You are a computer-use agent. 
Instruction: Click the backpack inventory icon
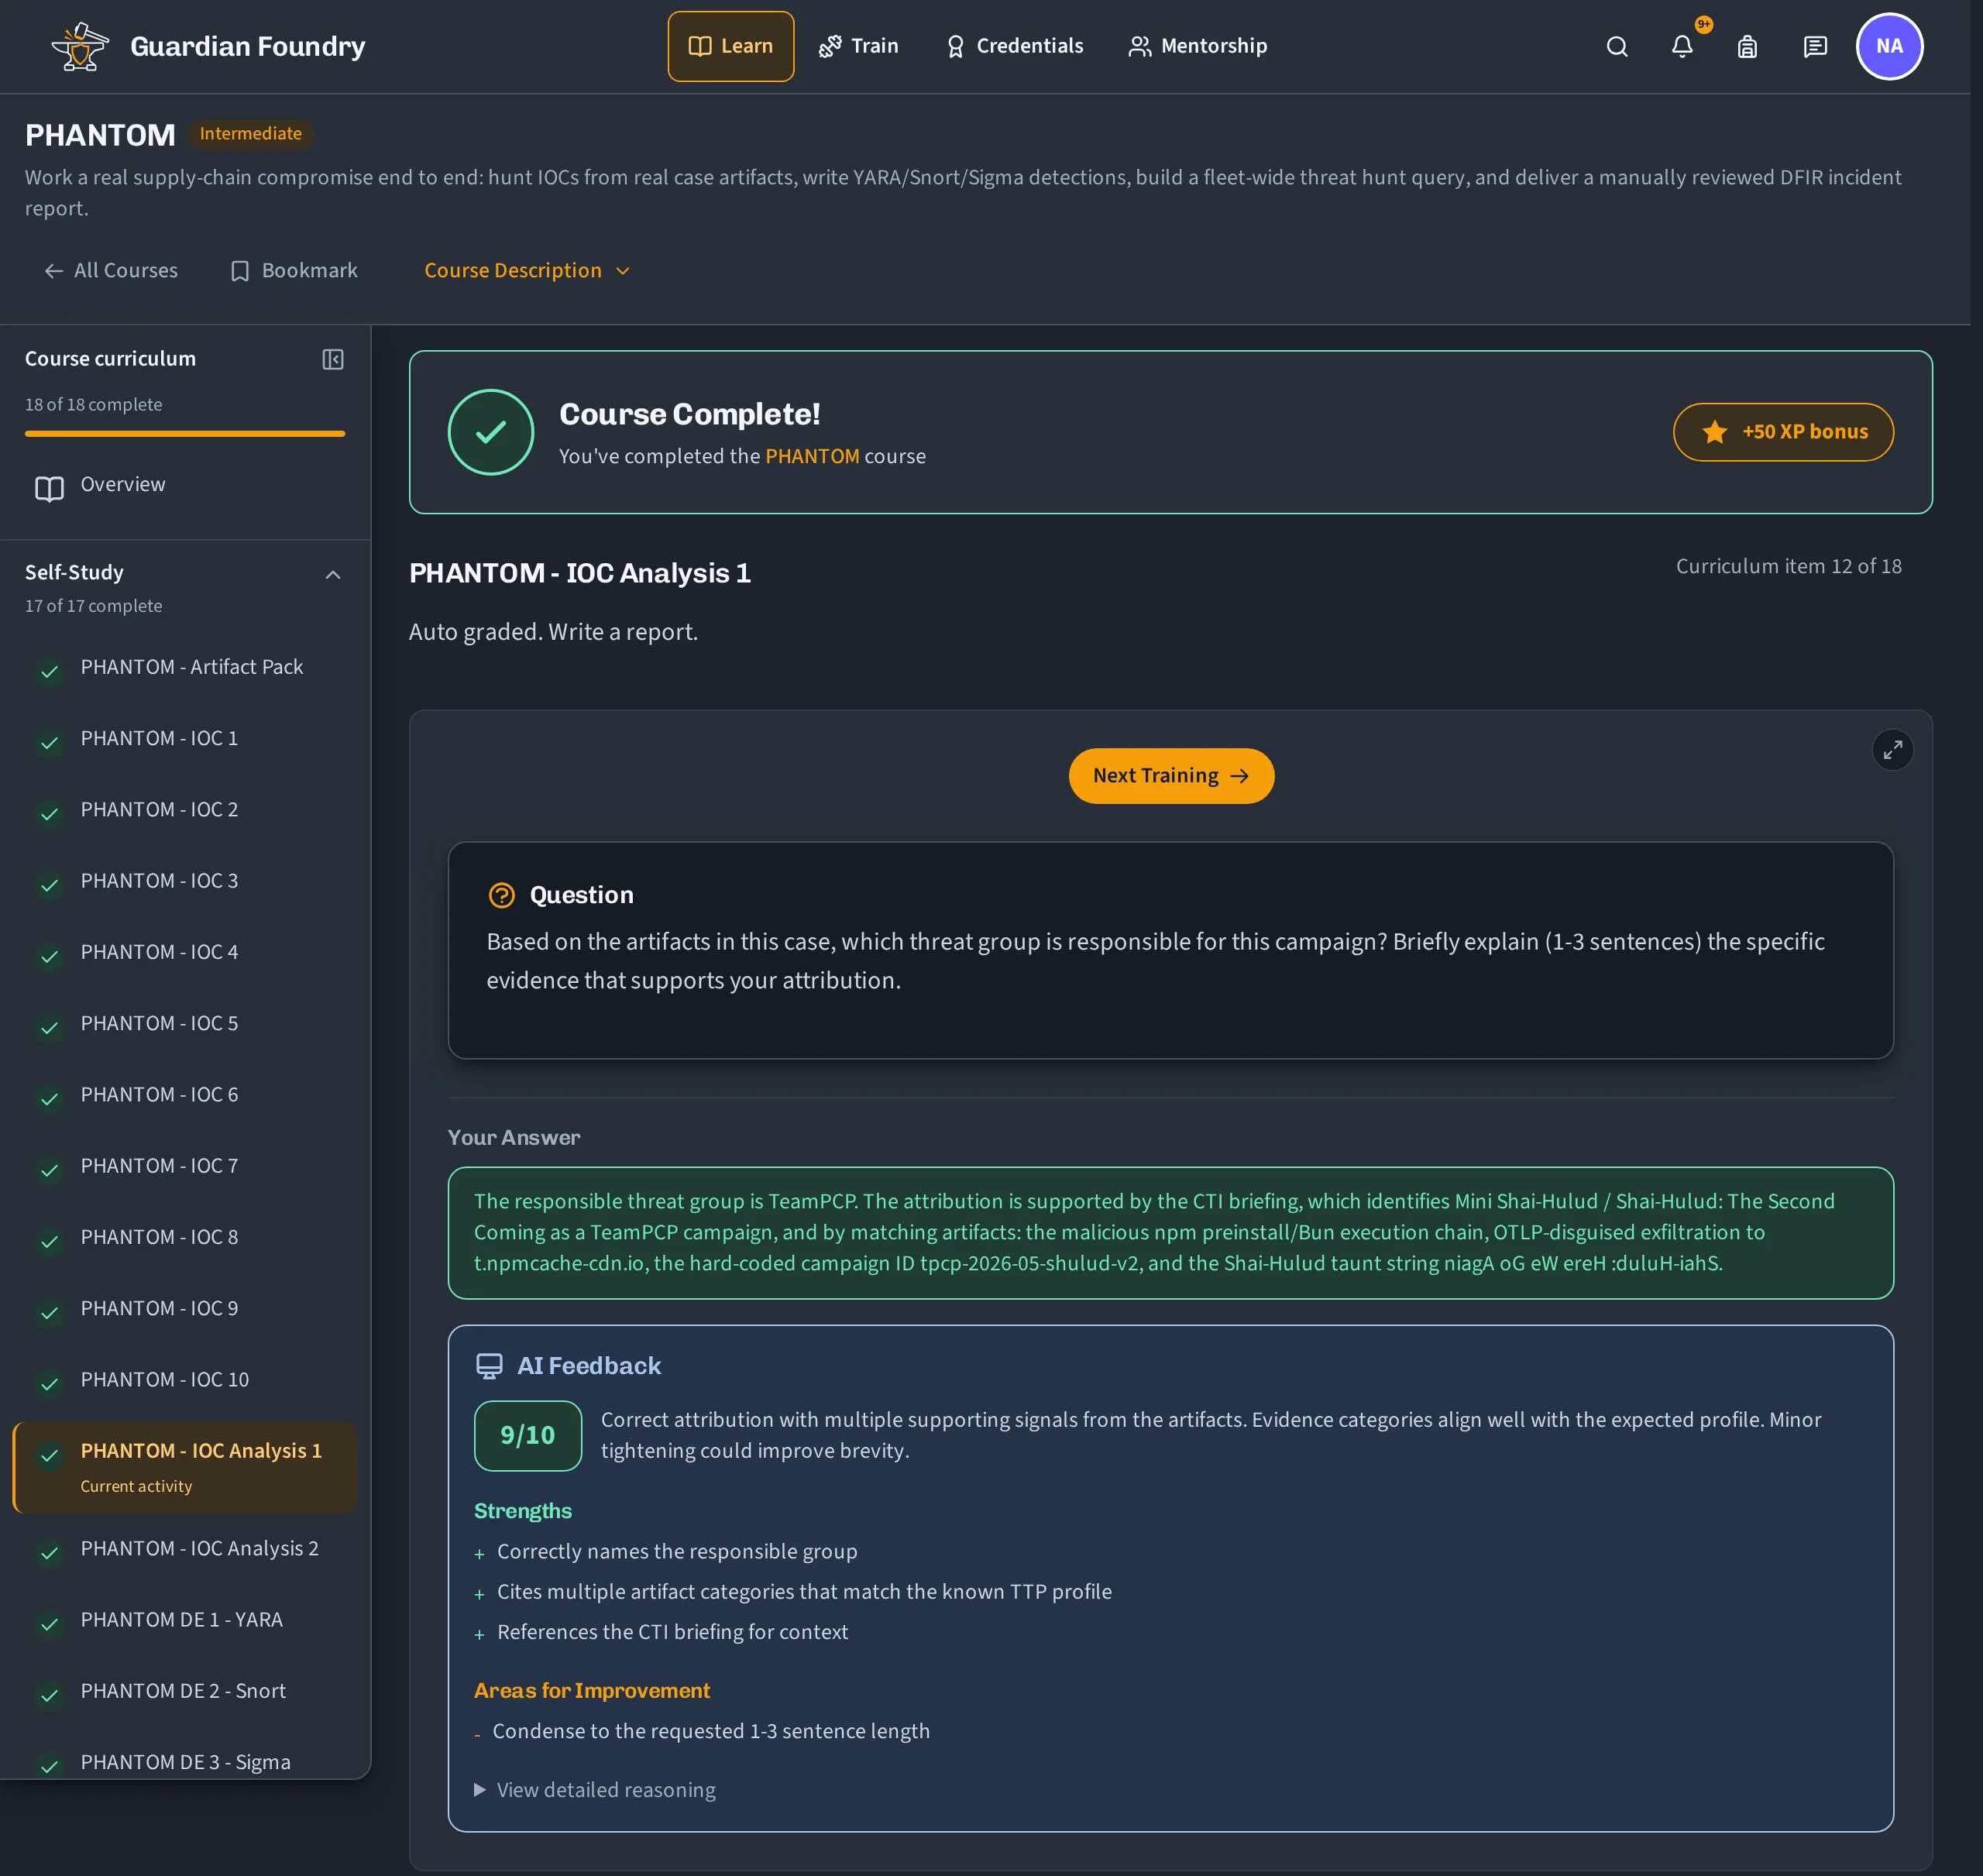[1747, 46]
